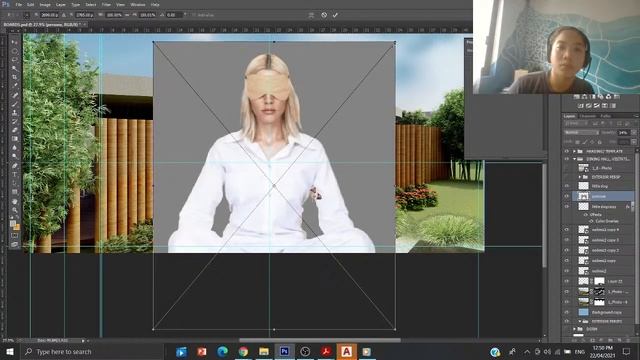Toggle visibility of HEADING TEMPLATE group
The height and width of the screenshot is (360, 640).
(x=567, y=151)
